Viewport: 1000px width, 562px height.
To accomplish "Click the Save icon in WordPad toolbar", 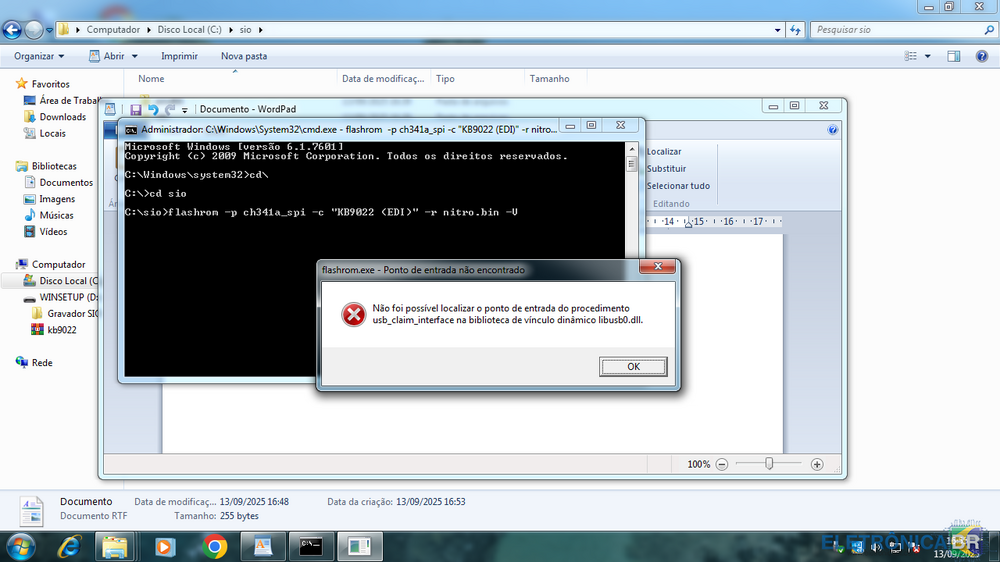I will (x=136, y=109).
